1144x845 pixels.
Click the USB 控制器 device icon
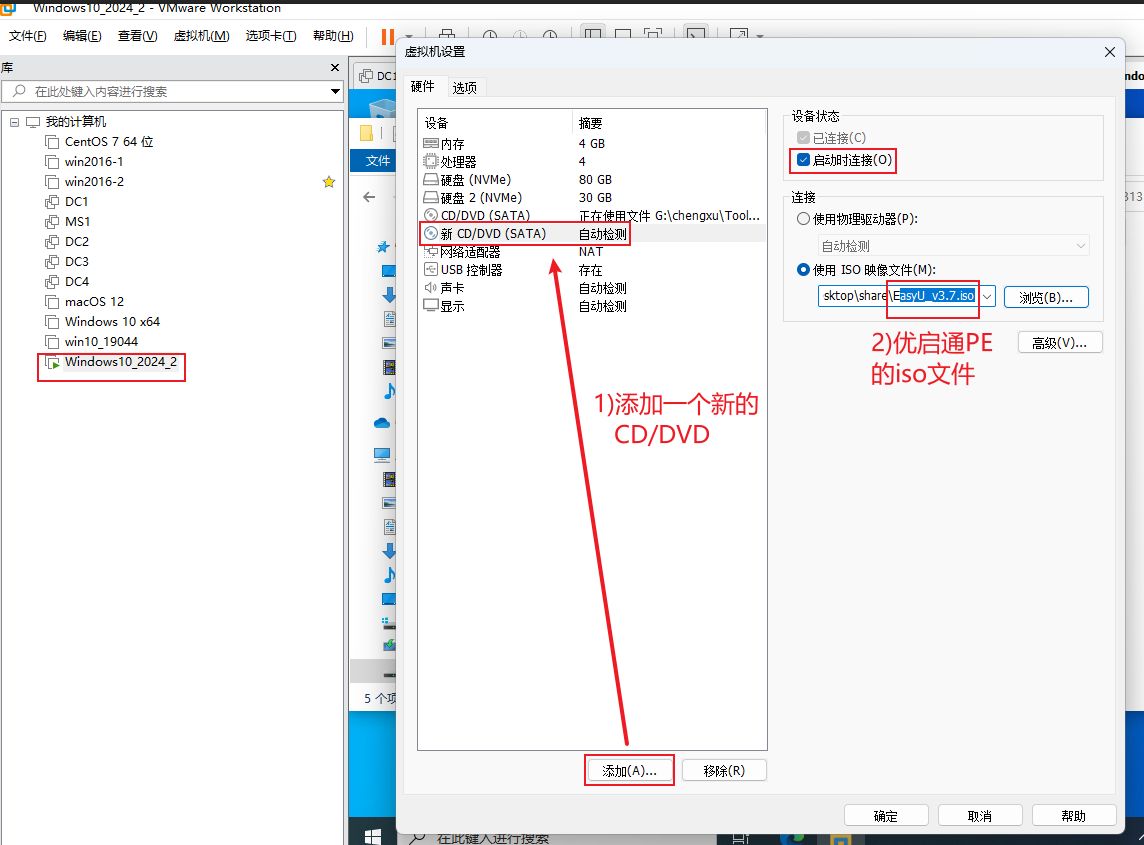pos(431,270)
